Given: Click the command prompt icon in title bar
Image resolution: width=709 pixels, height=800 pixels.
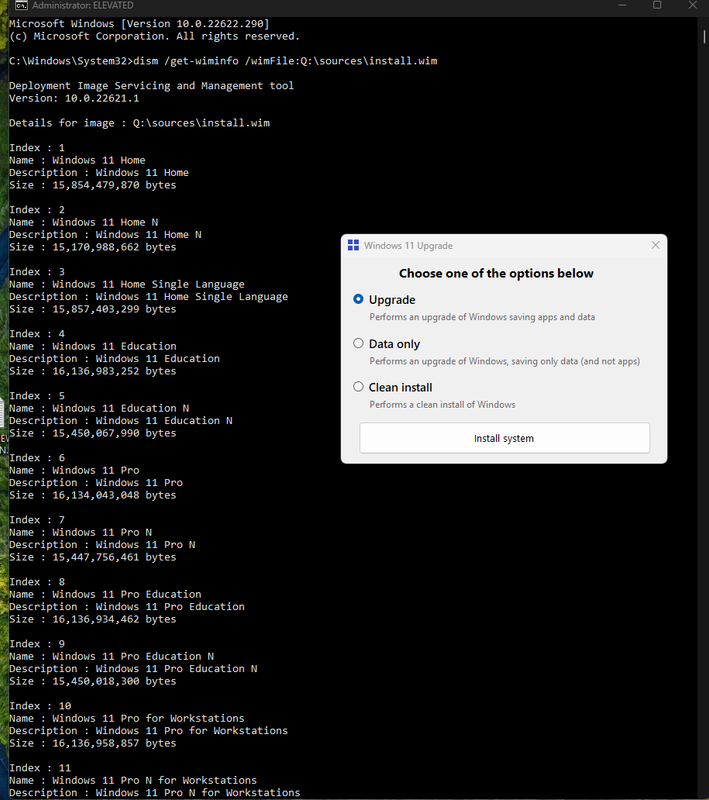Looking at the screenshot, I should 21,6.
